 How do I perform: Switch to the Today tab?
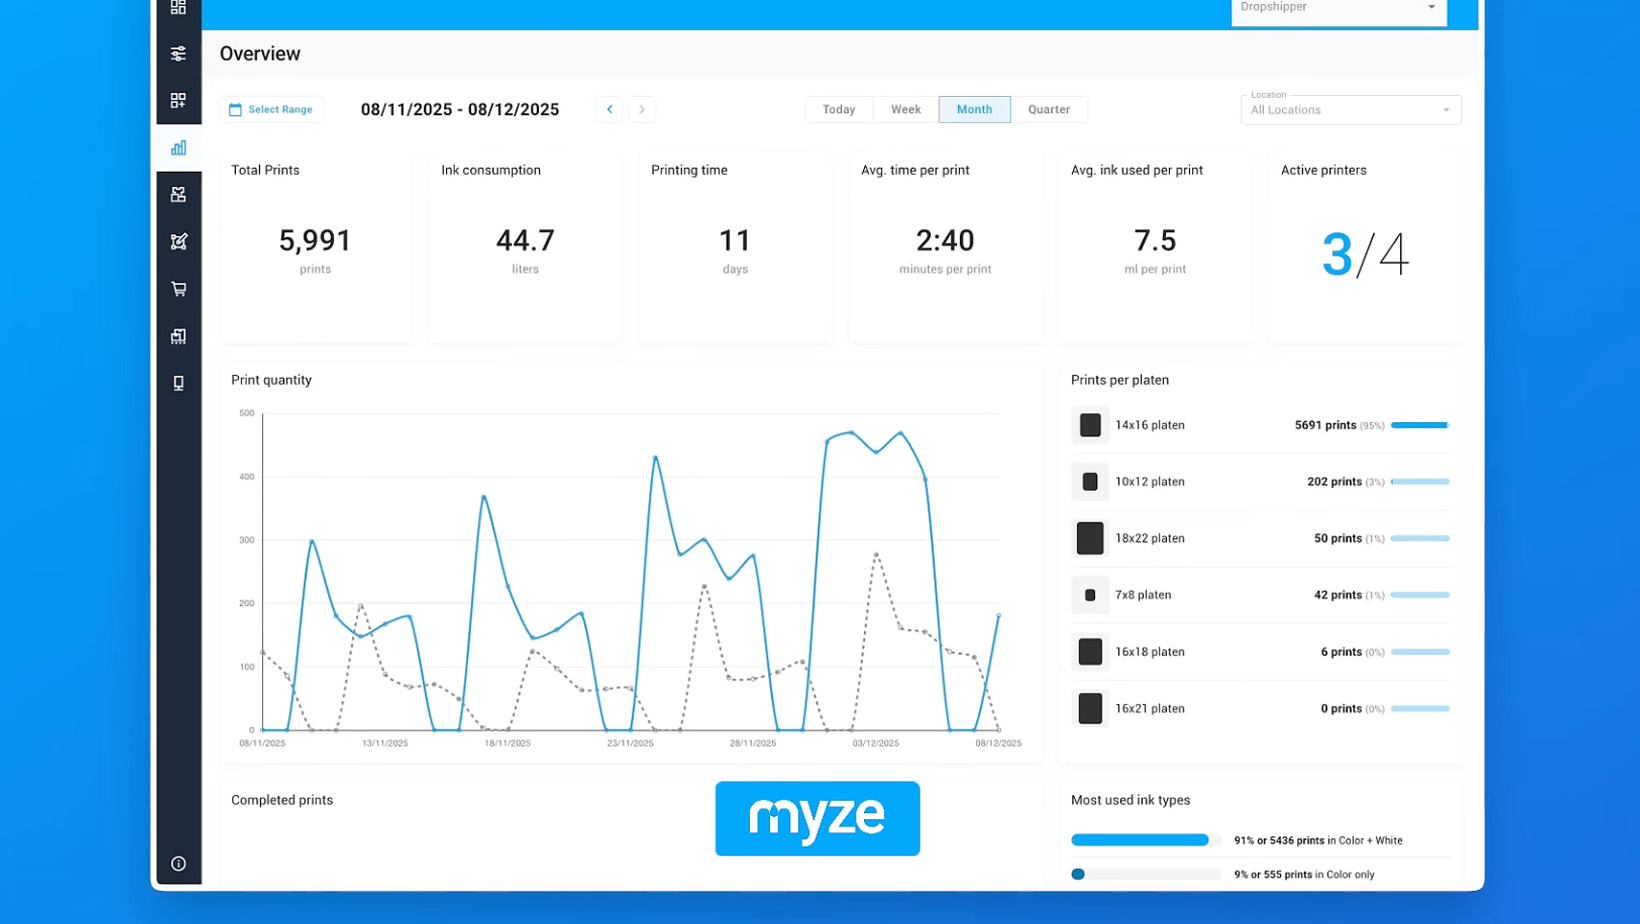[839, 110]
